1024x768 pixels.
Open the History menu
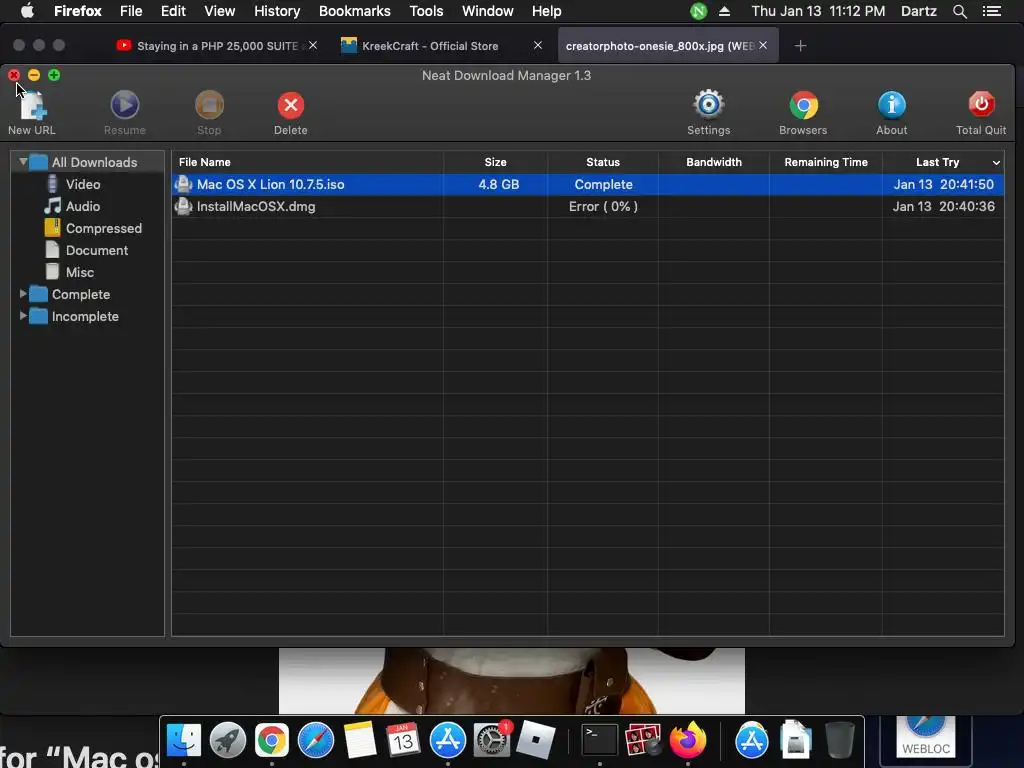pos(277,11)
